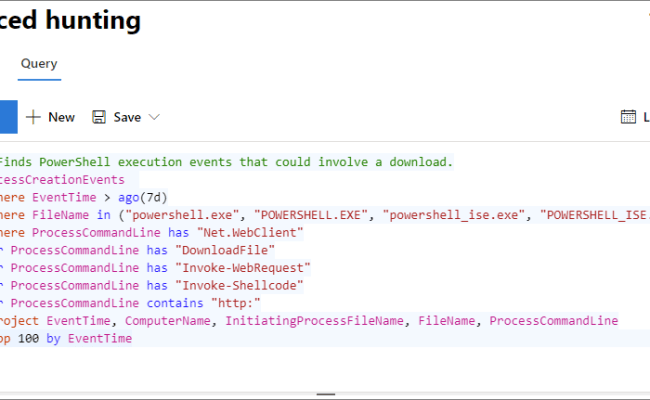Click the "Invoke-WebRequest" string
Image resolution: width=650 pixels, height=400 pixels.
pos(243,268)
